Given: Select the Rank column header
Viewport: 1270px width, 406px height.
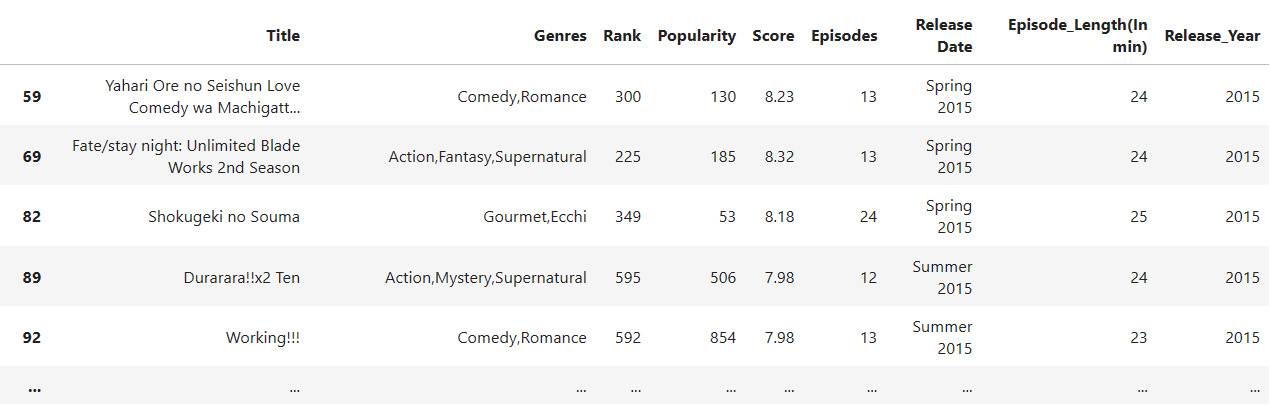Looking at the screenshot, I should (x=622, y=36).
